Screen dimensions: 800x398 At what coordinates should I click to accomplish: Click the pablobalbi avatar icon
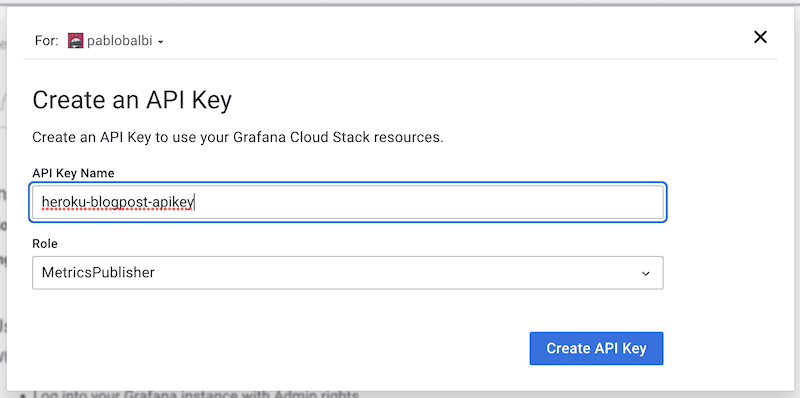pyautogui.click(x=75, y=41)
